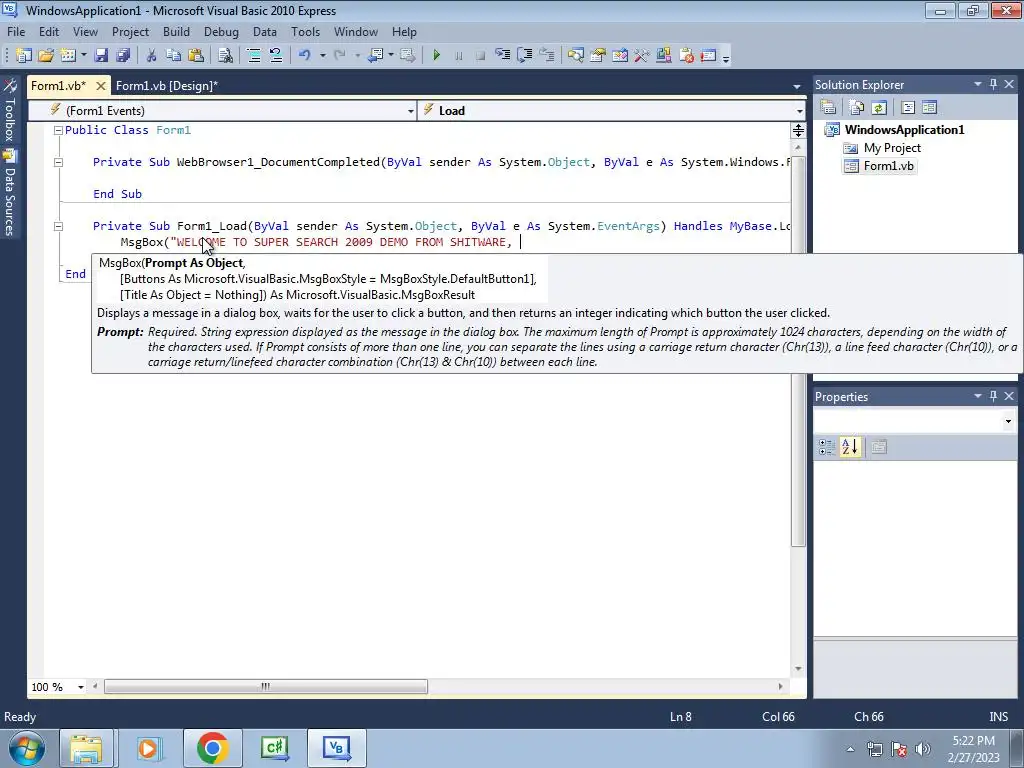Image resolution: width=1024 pixels, height=768 pixels.
Task: Click the Save All toolbar icon
Action: (123, 56)
